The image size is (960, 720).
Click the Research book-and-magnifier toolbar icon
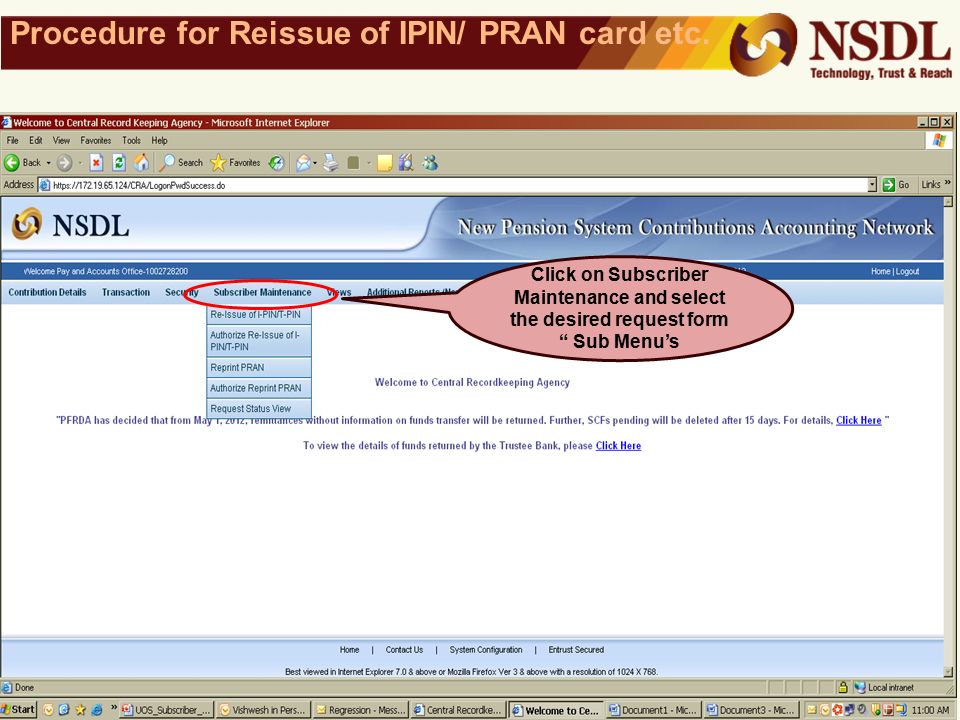coord(405,163)
